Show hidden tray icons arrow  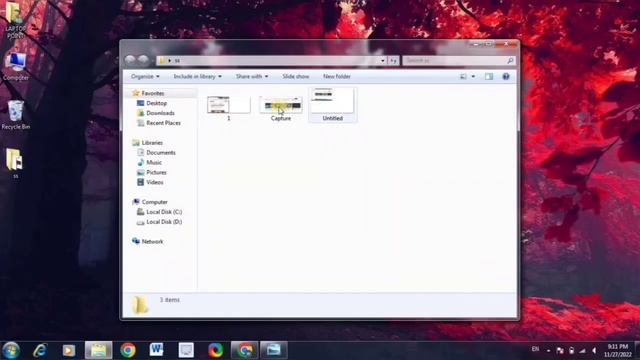[x=548, y=351]
